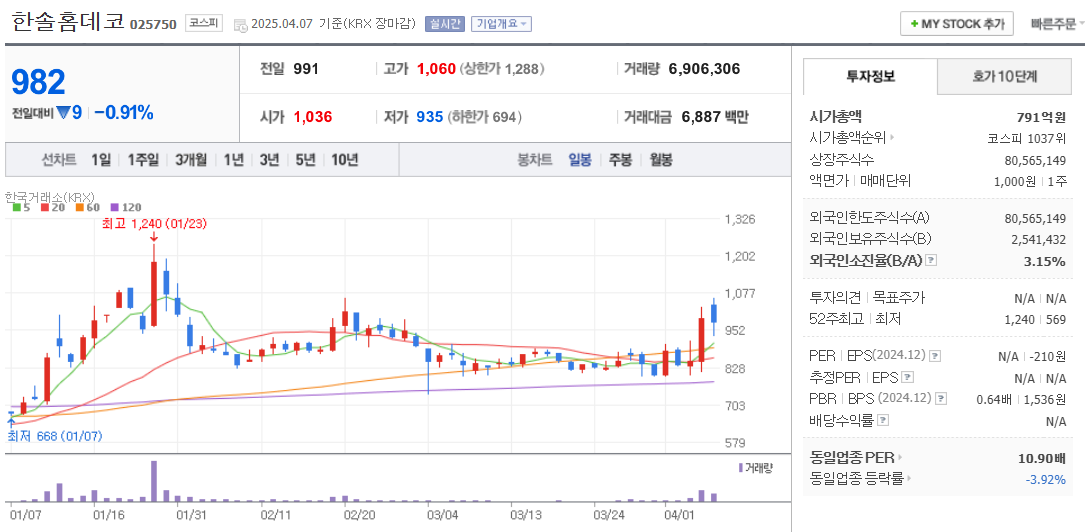Select the 3년 line chart period

click(269, 160)
